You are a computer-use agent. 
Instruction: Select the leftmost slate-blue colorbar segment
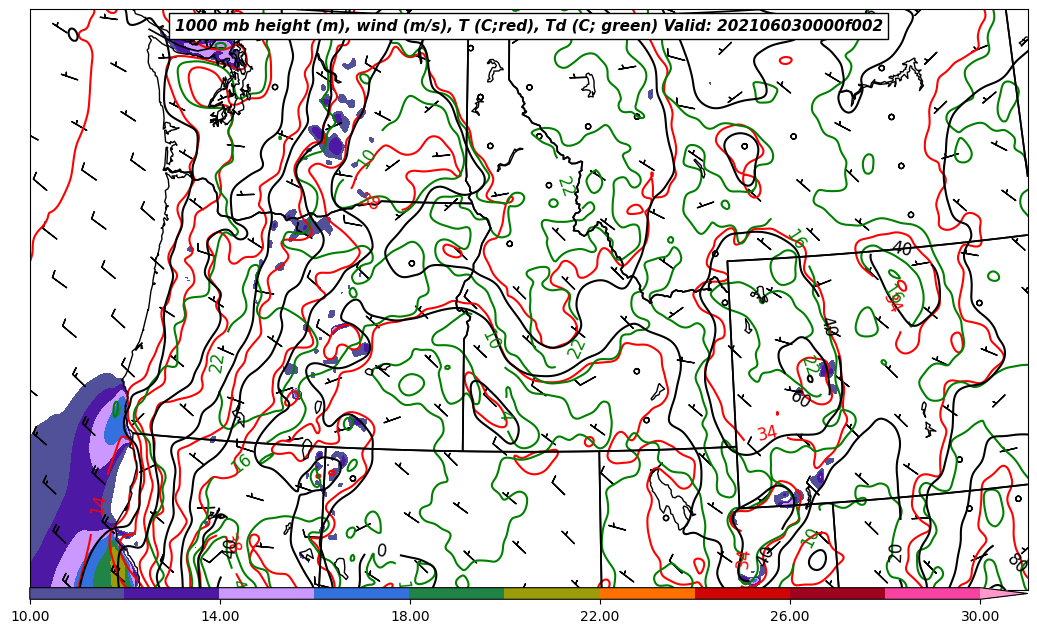[x=77, y=594]
